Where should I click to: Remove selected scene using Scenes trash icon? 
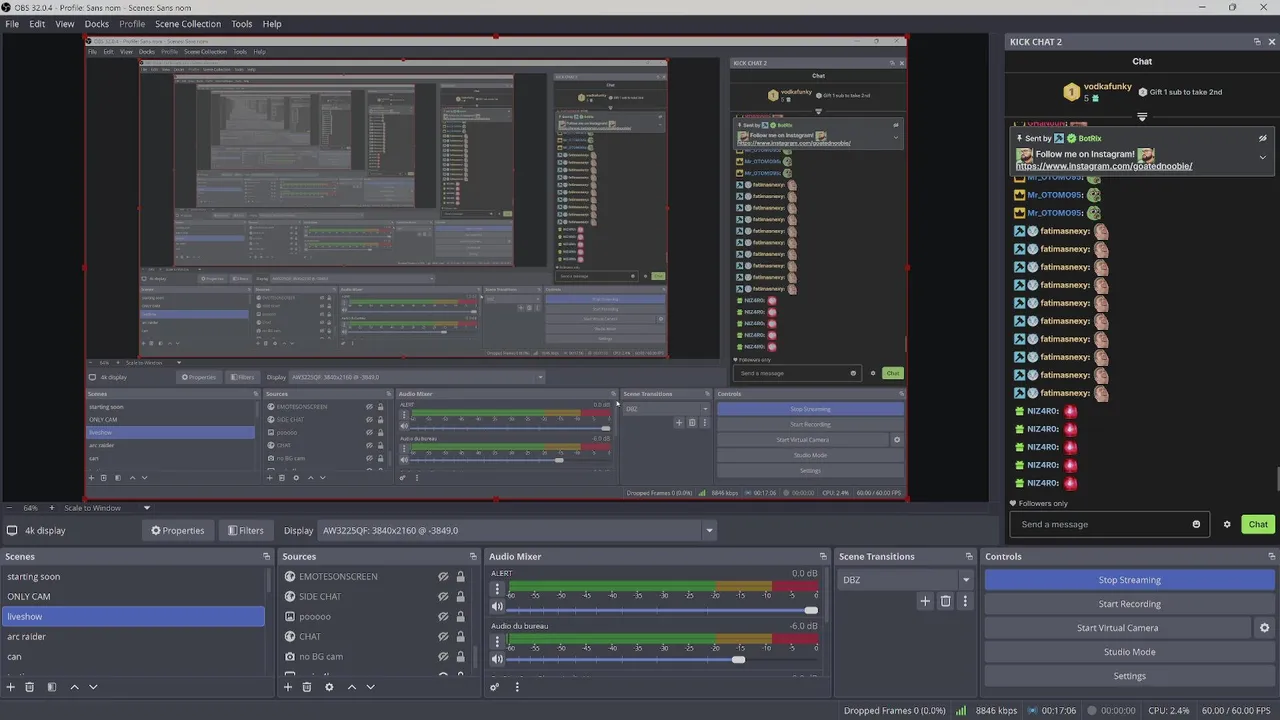[30, 687]
